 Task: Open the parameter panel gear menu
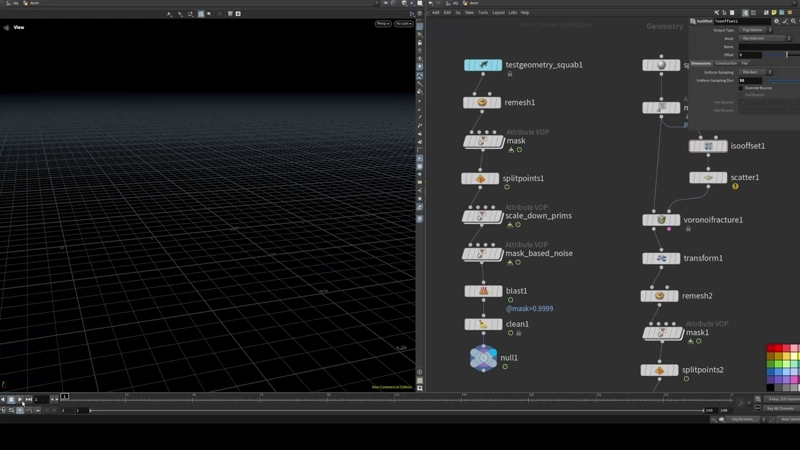pos(777,21)
